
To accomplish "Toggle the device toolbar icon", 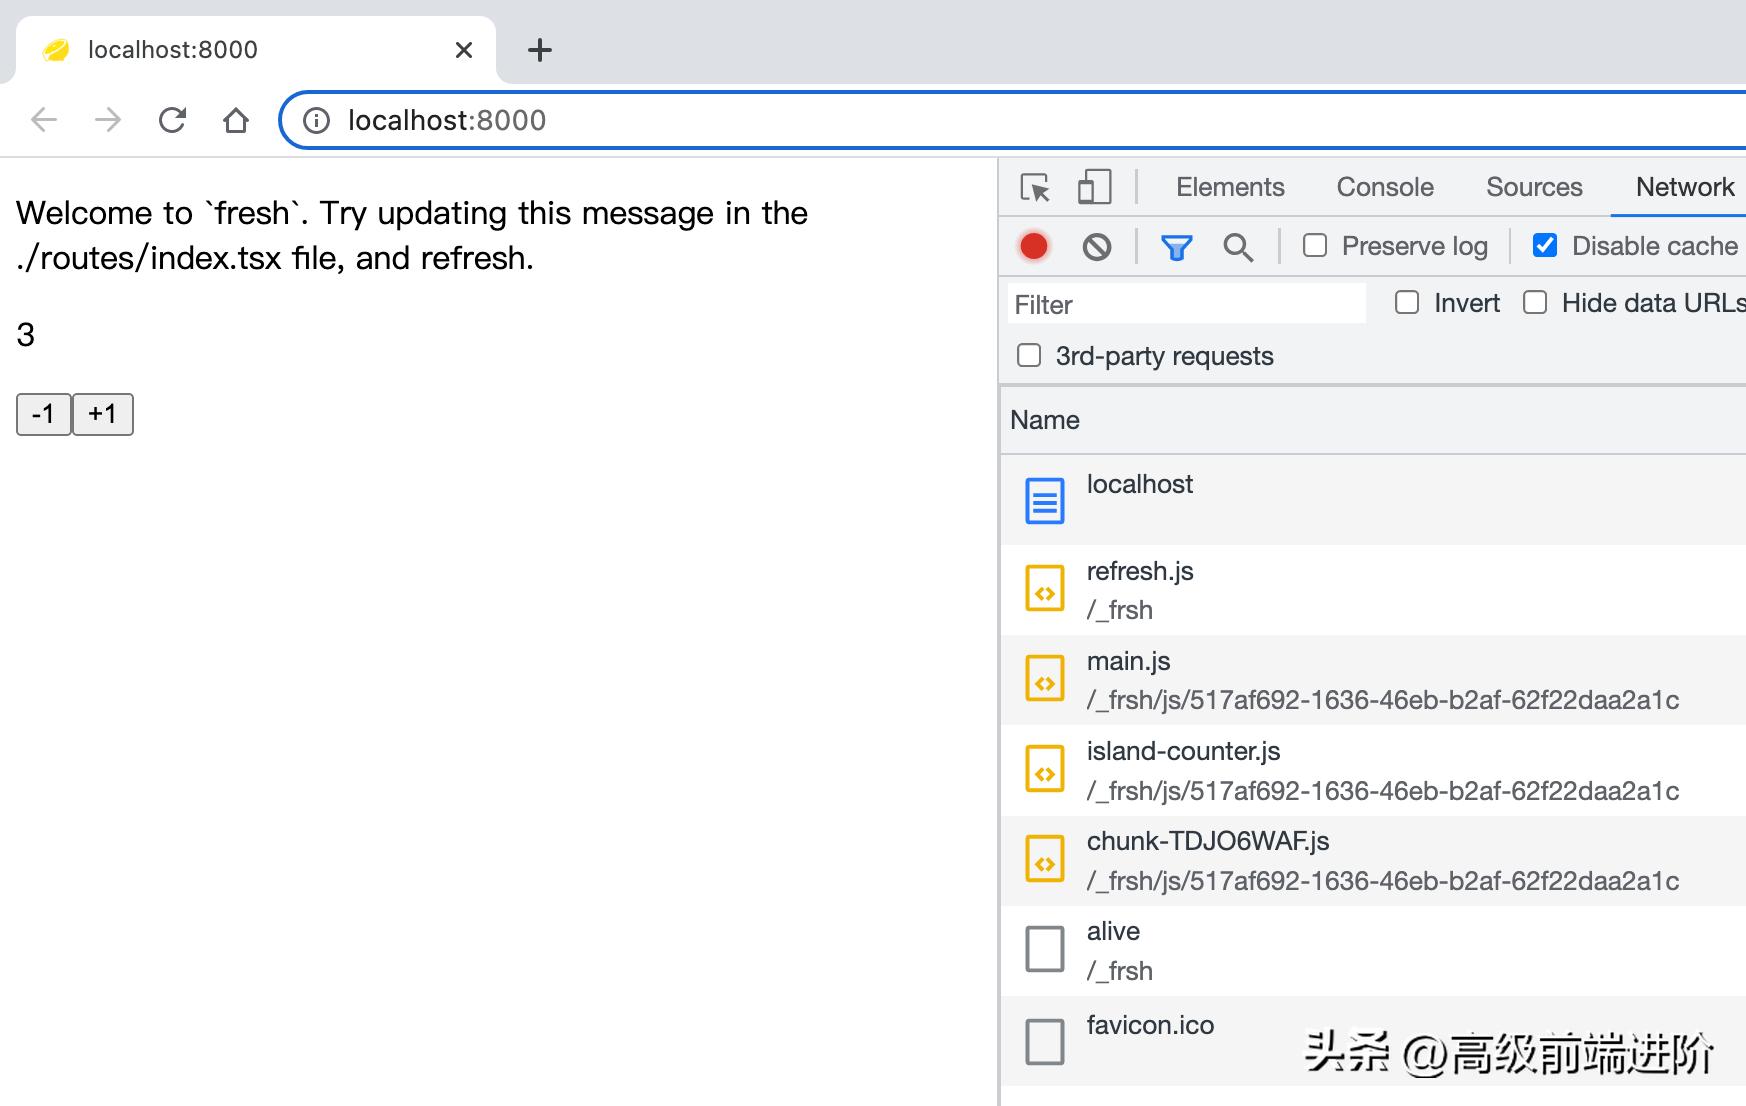I will (1094, 187).
